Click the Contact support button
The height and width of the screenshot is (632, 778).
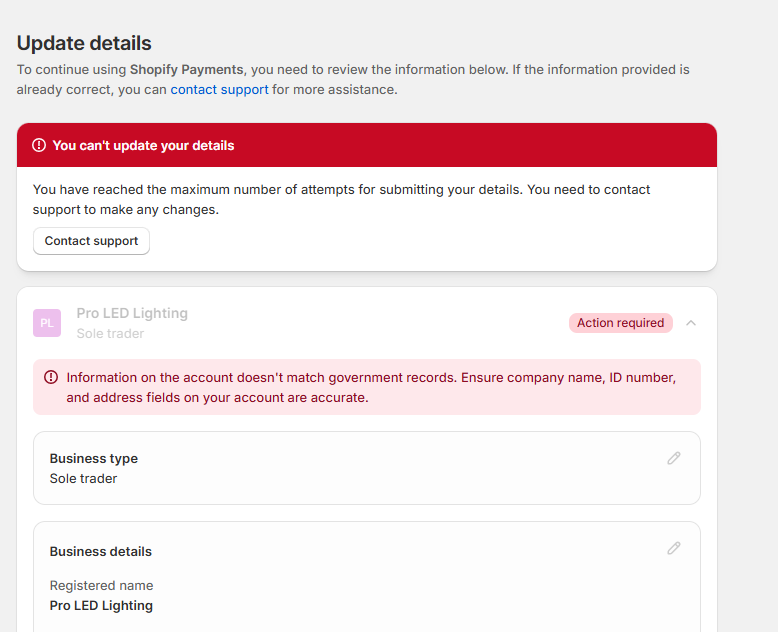(91, 241)
